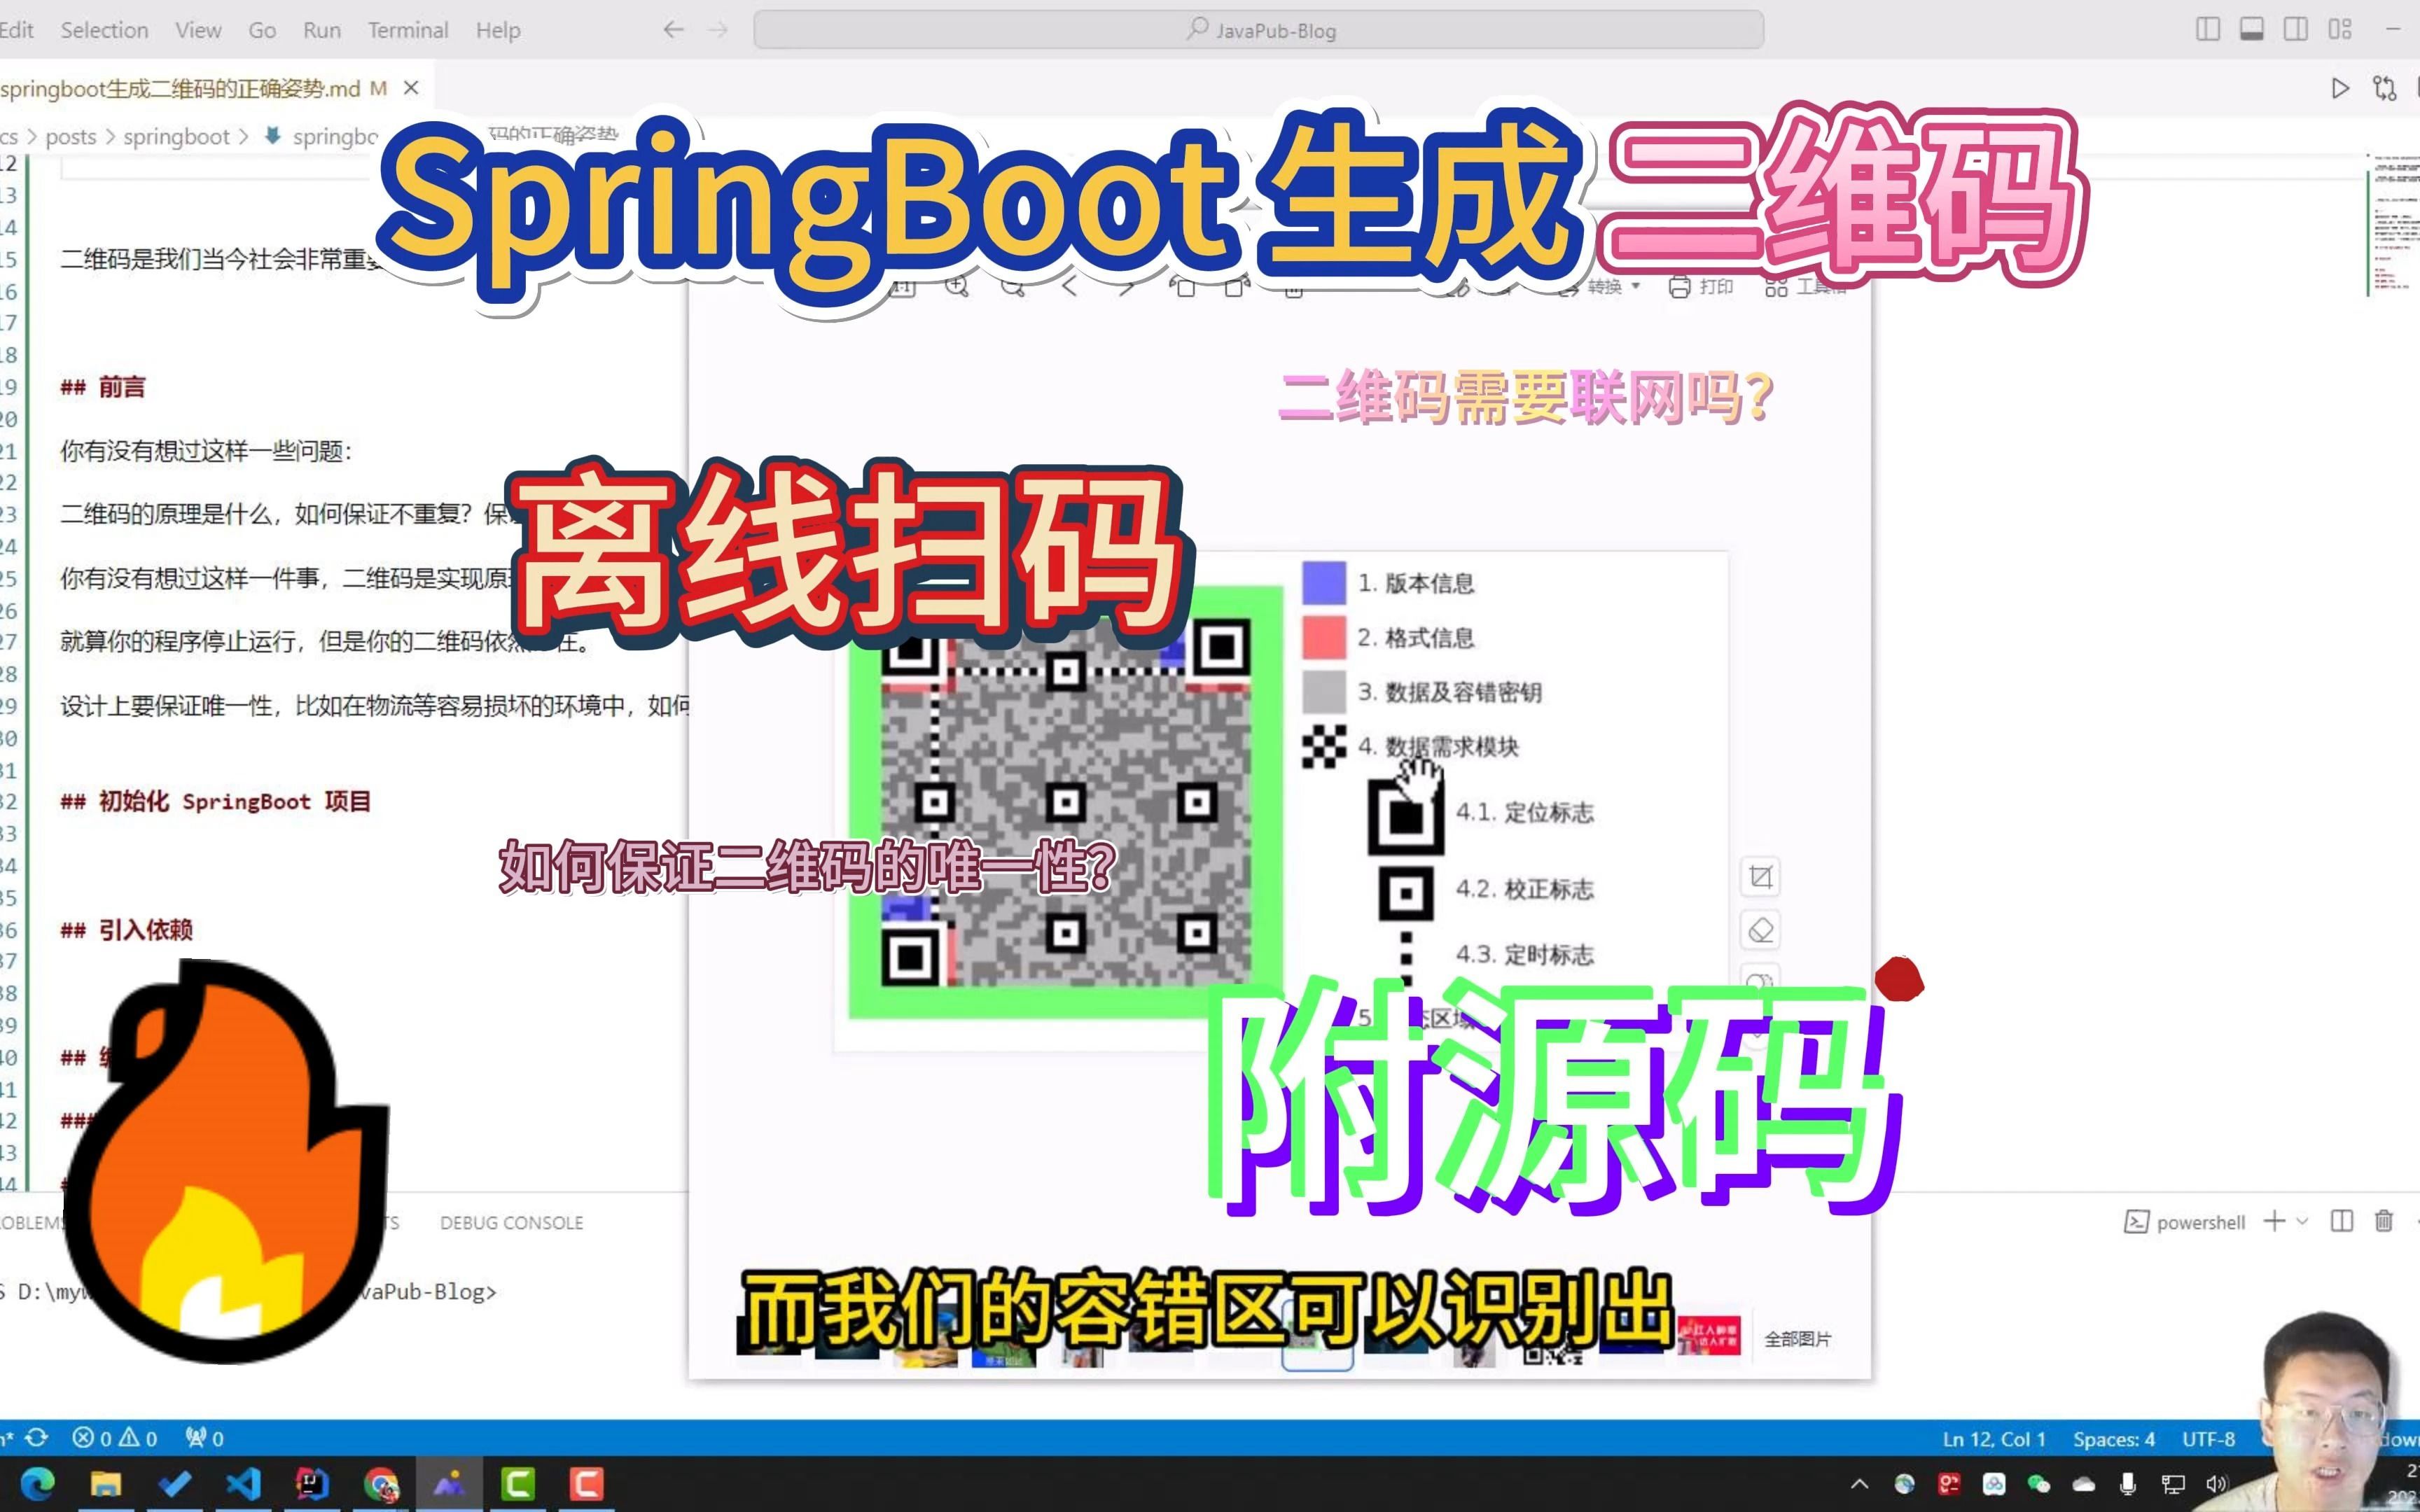Open the blue checkmark app on taskbar
Viewport: 2420px width, 1512px height.
click(x=174, y=1483)
